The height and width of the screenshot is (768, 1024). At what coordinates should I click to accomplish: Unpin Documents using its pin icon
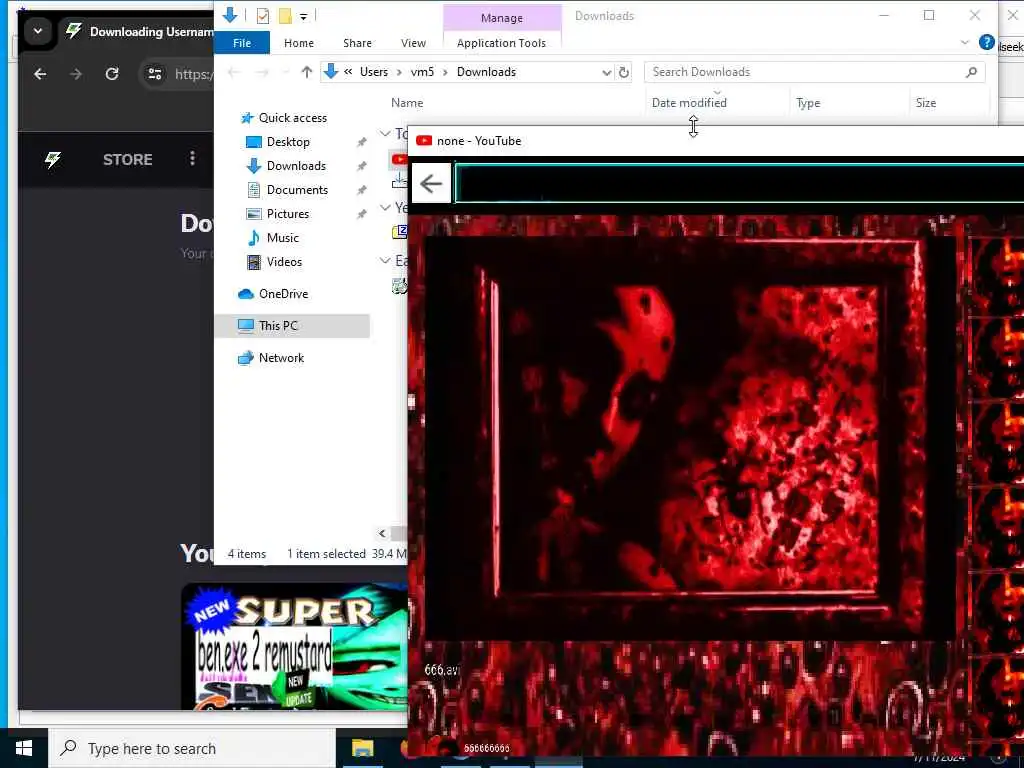coord(361,190)
